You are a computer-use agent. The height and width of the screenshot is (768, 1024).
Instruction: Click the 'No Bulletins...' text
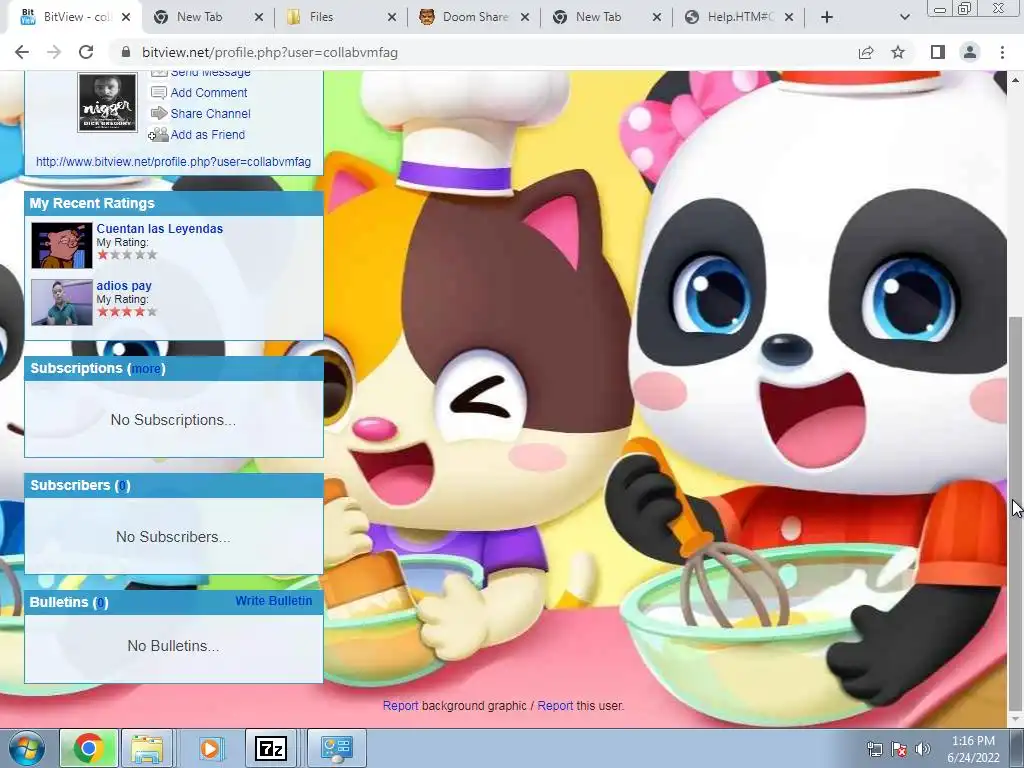(173, 646)
